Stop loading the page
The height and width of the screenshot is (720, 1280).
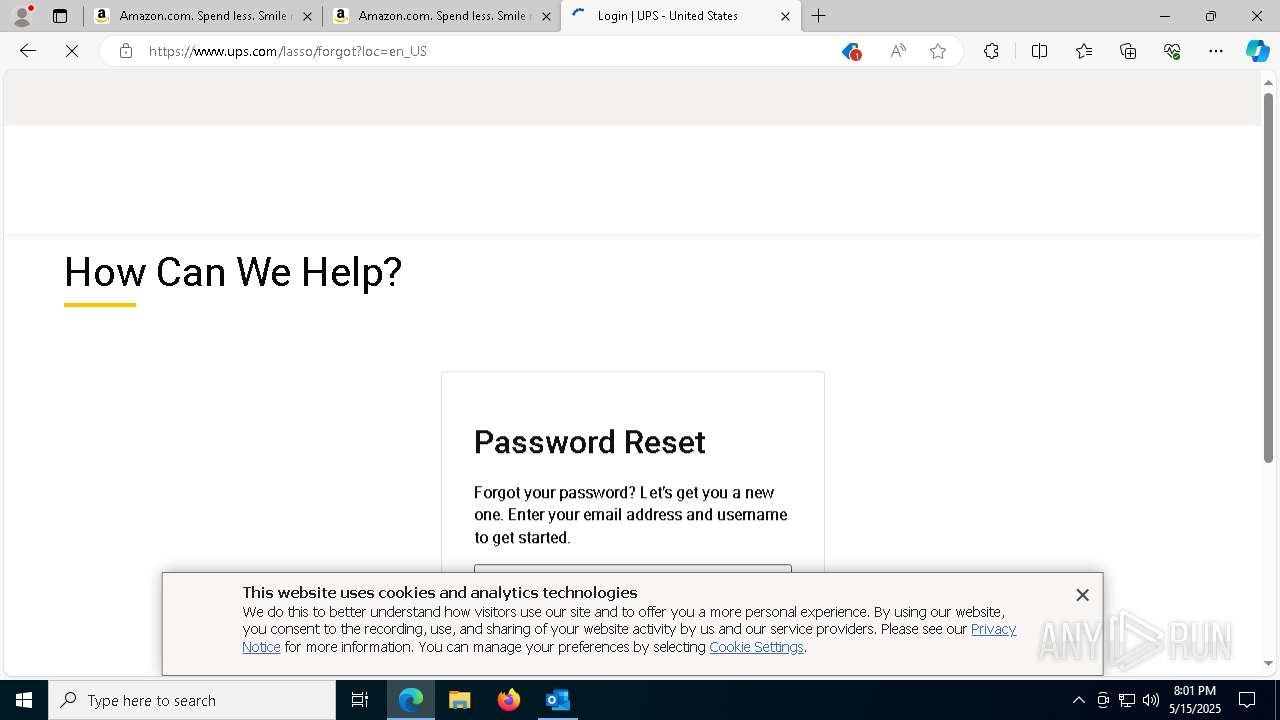coord(72,51)
